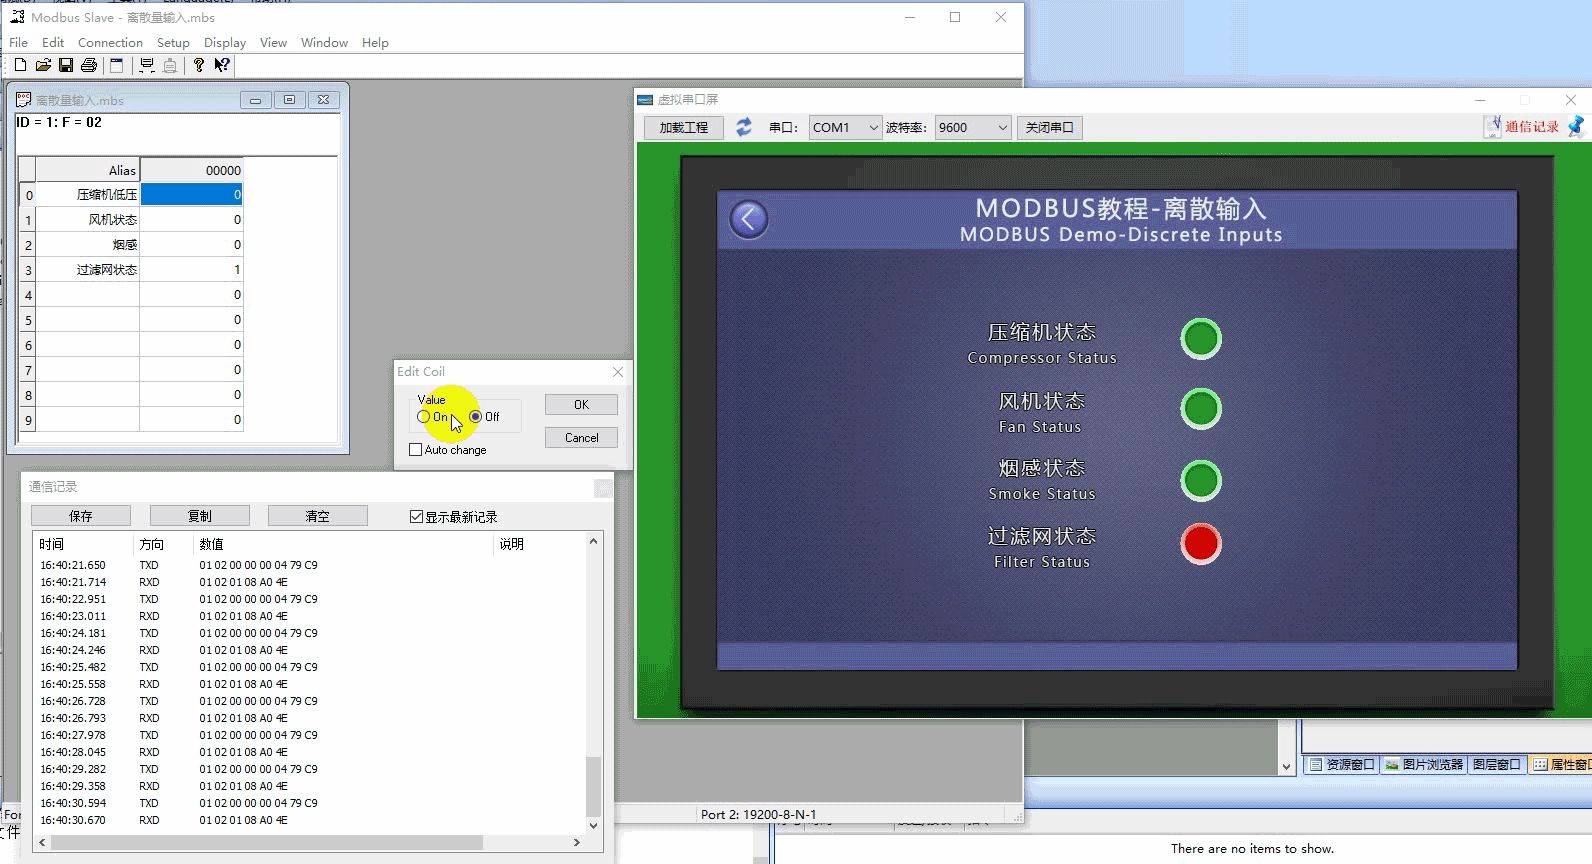Select the Off radio button in Edit Coil
This screenshot has width=1592, height=864.
[476, 417]
